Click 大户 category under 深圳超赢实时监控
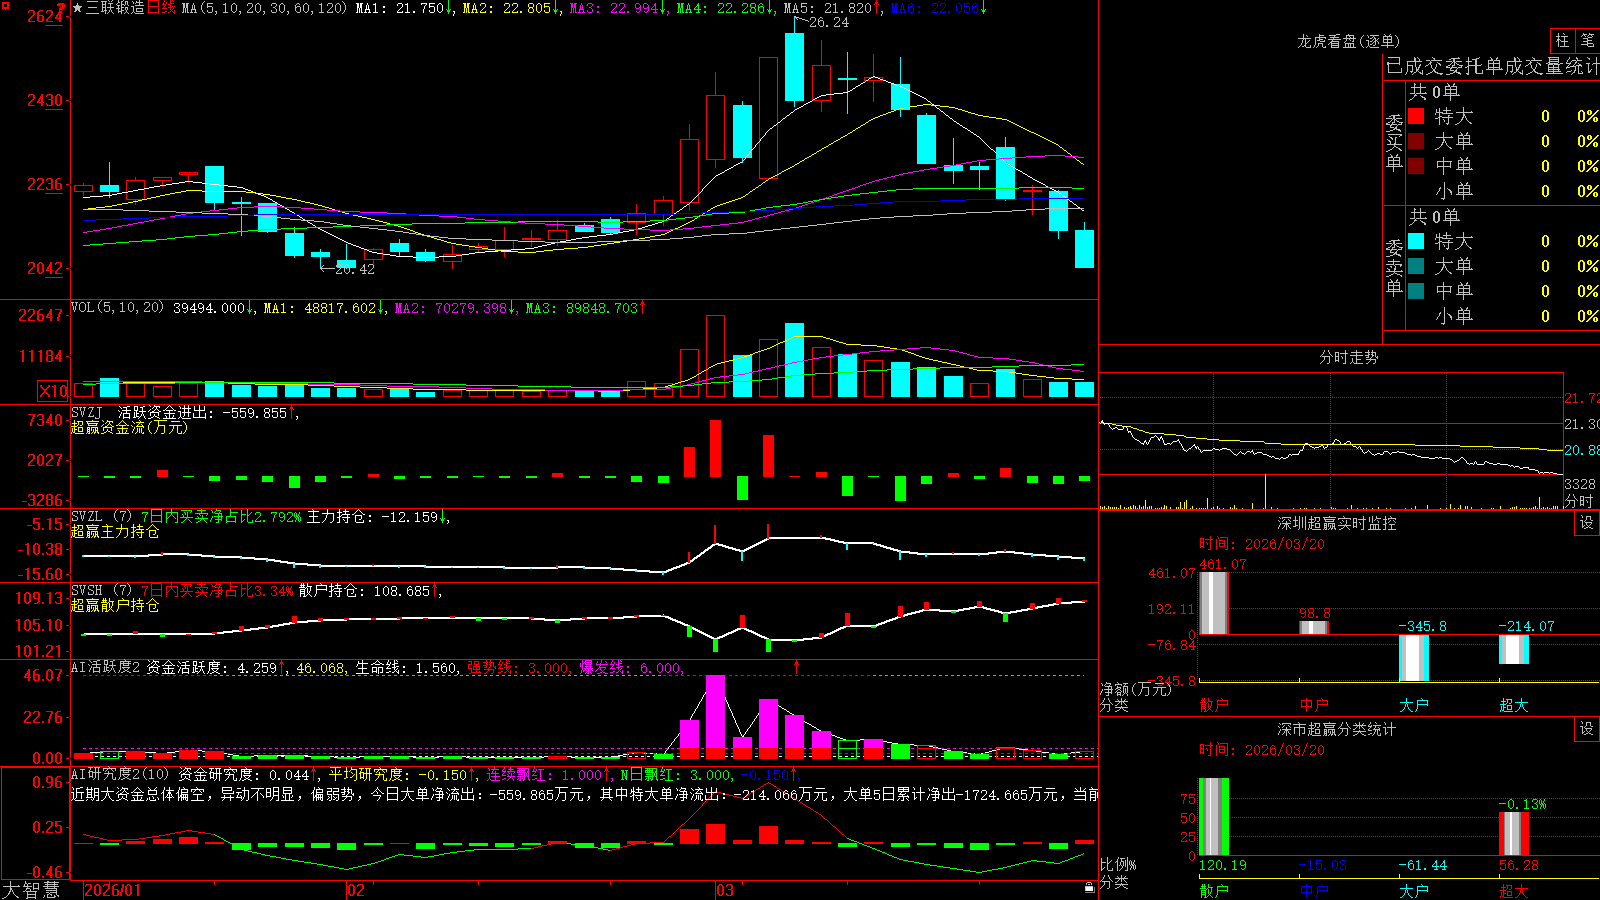This screenshot has height=900, width=1600. pyautogui.click(x=1414, y=704)
